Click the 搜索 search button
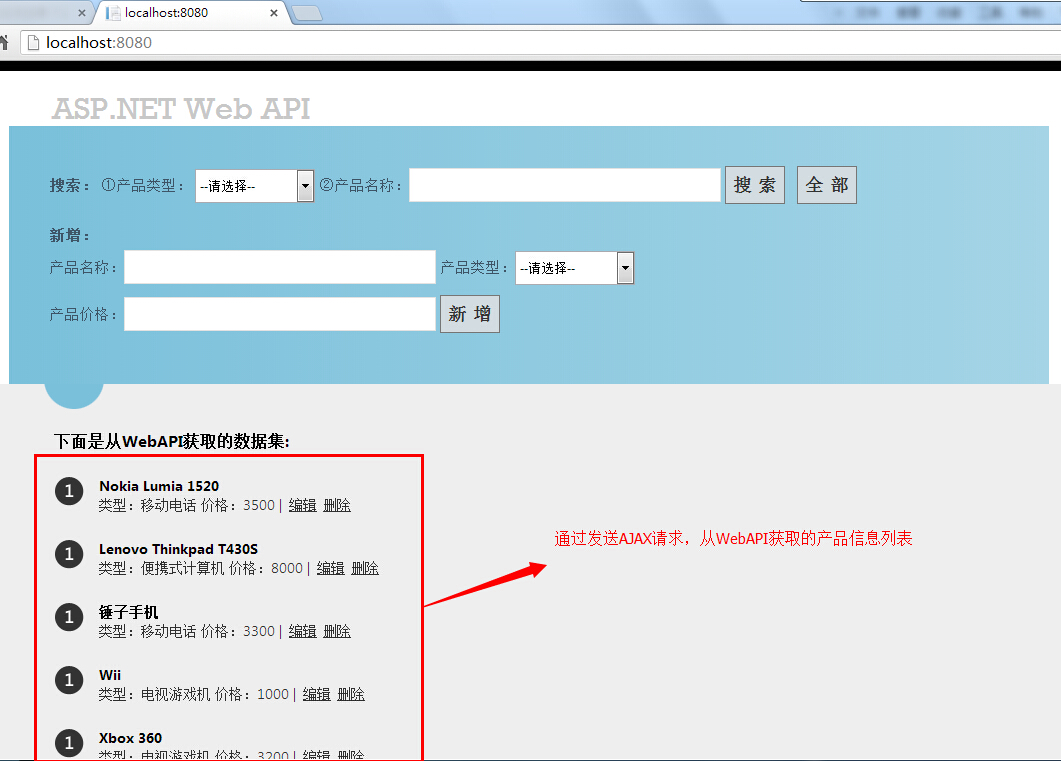This screenshot has width=1061, height=761. point(754,185)
